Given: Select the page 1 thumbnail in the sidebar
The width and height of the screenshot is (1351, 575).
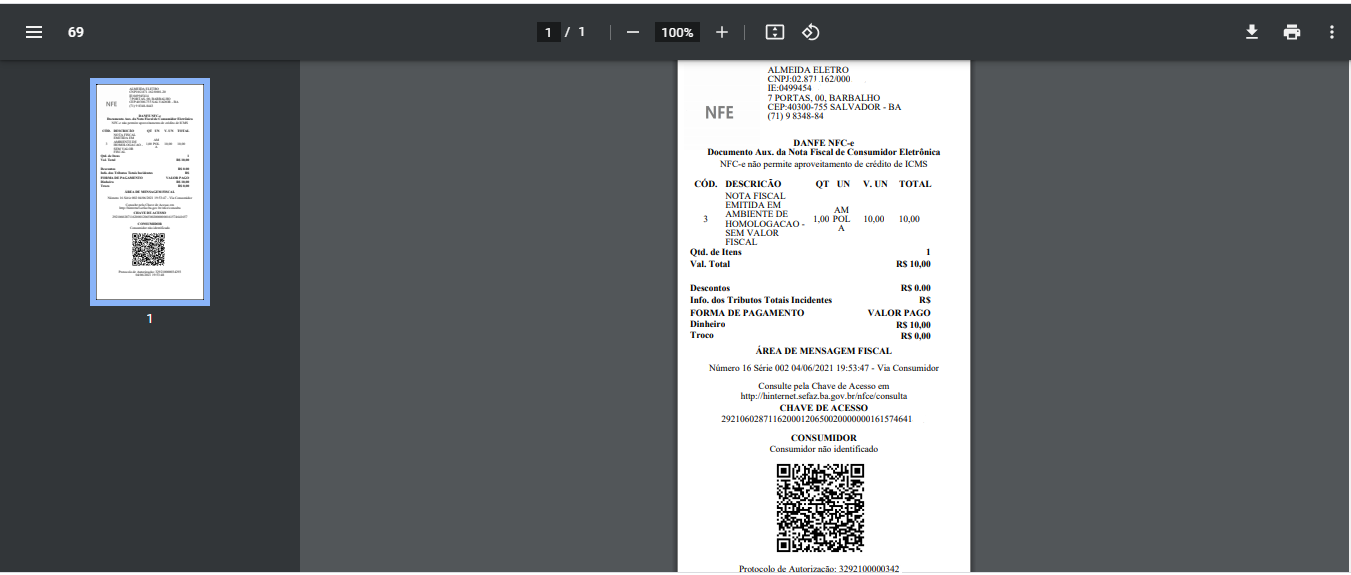Looking at the screenshot, I should click(x=150, y=191).
